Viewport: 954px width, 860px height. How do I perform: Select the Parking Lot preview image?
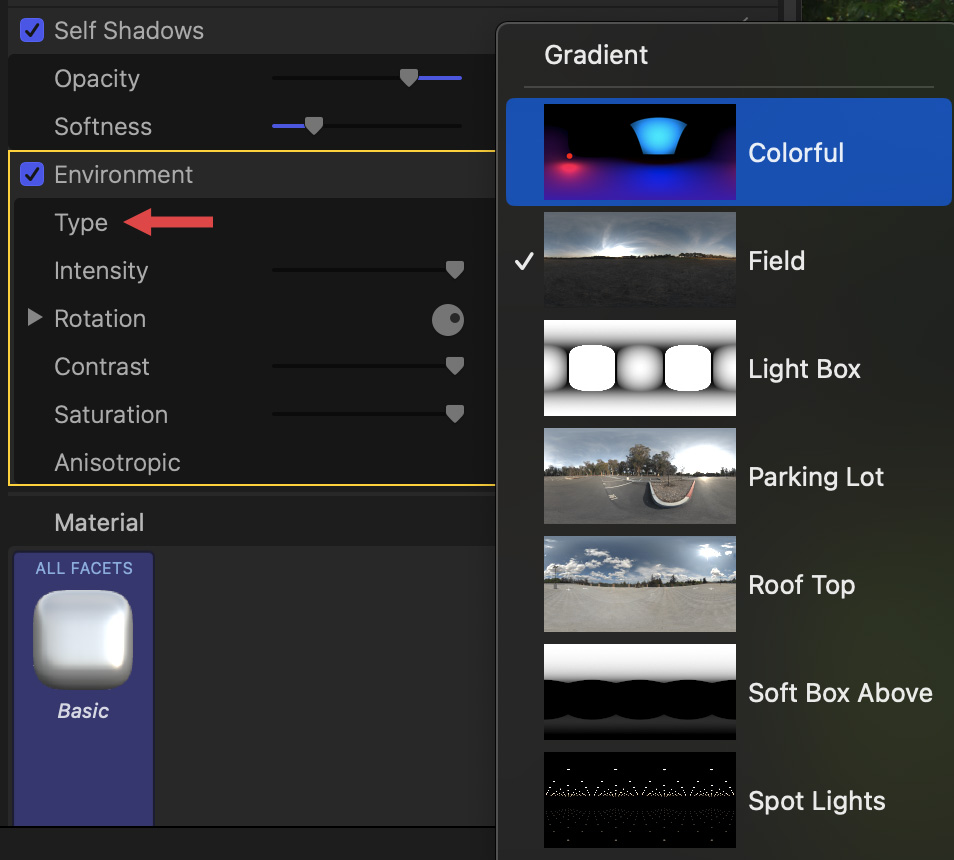tap(640, 476)
